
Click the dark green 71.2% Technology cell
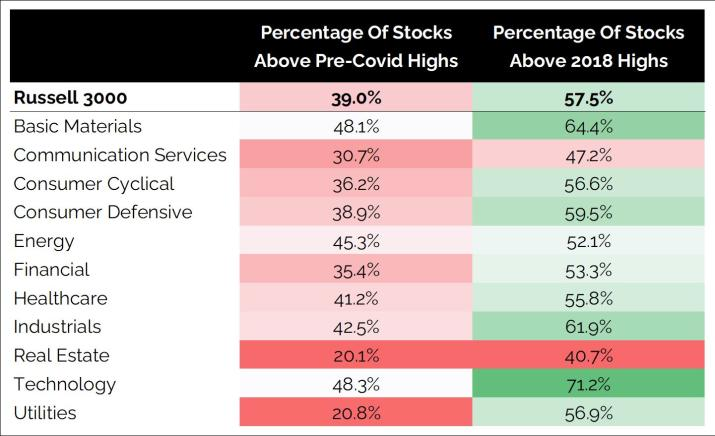click(588, 384)
